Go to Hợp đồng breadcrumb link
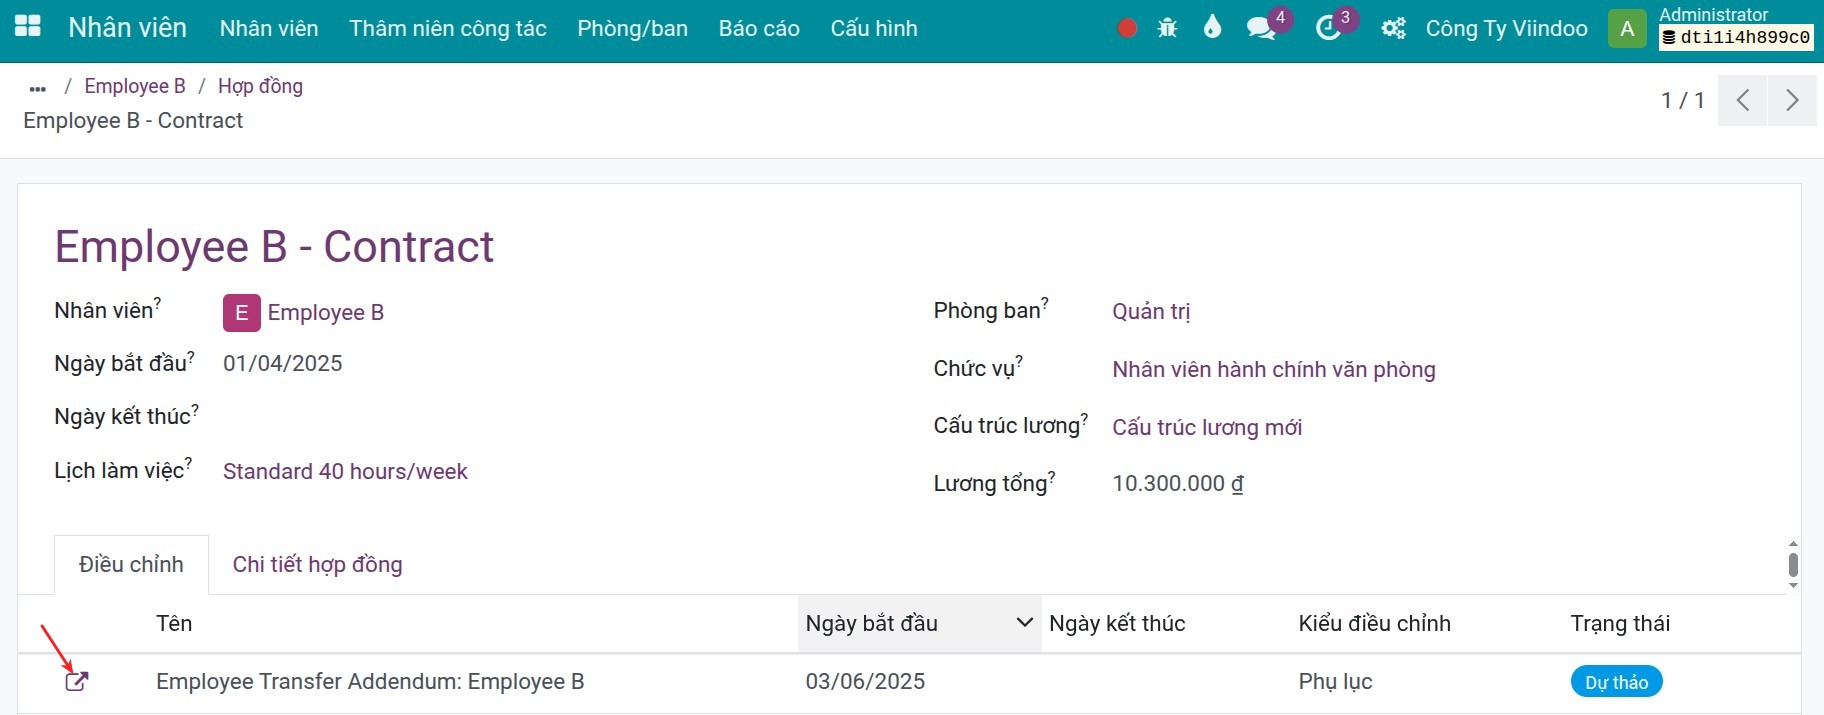The height and width of the screenshot is (715, 1824). click(260, 86)
